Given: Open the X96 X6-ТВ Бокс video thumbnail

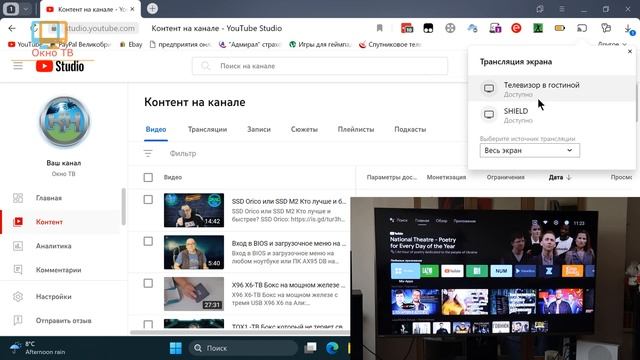Looking at the screenshot, I should coord(194,294).
